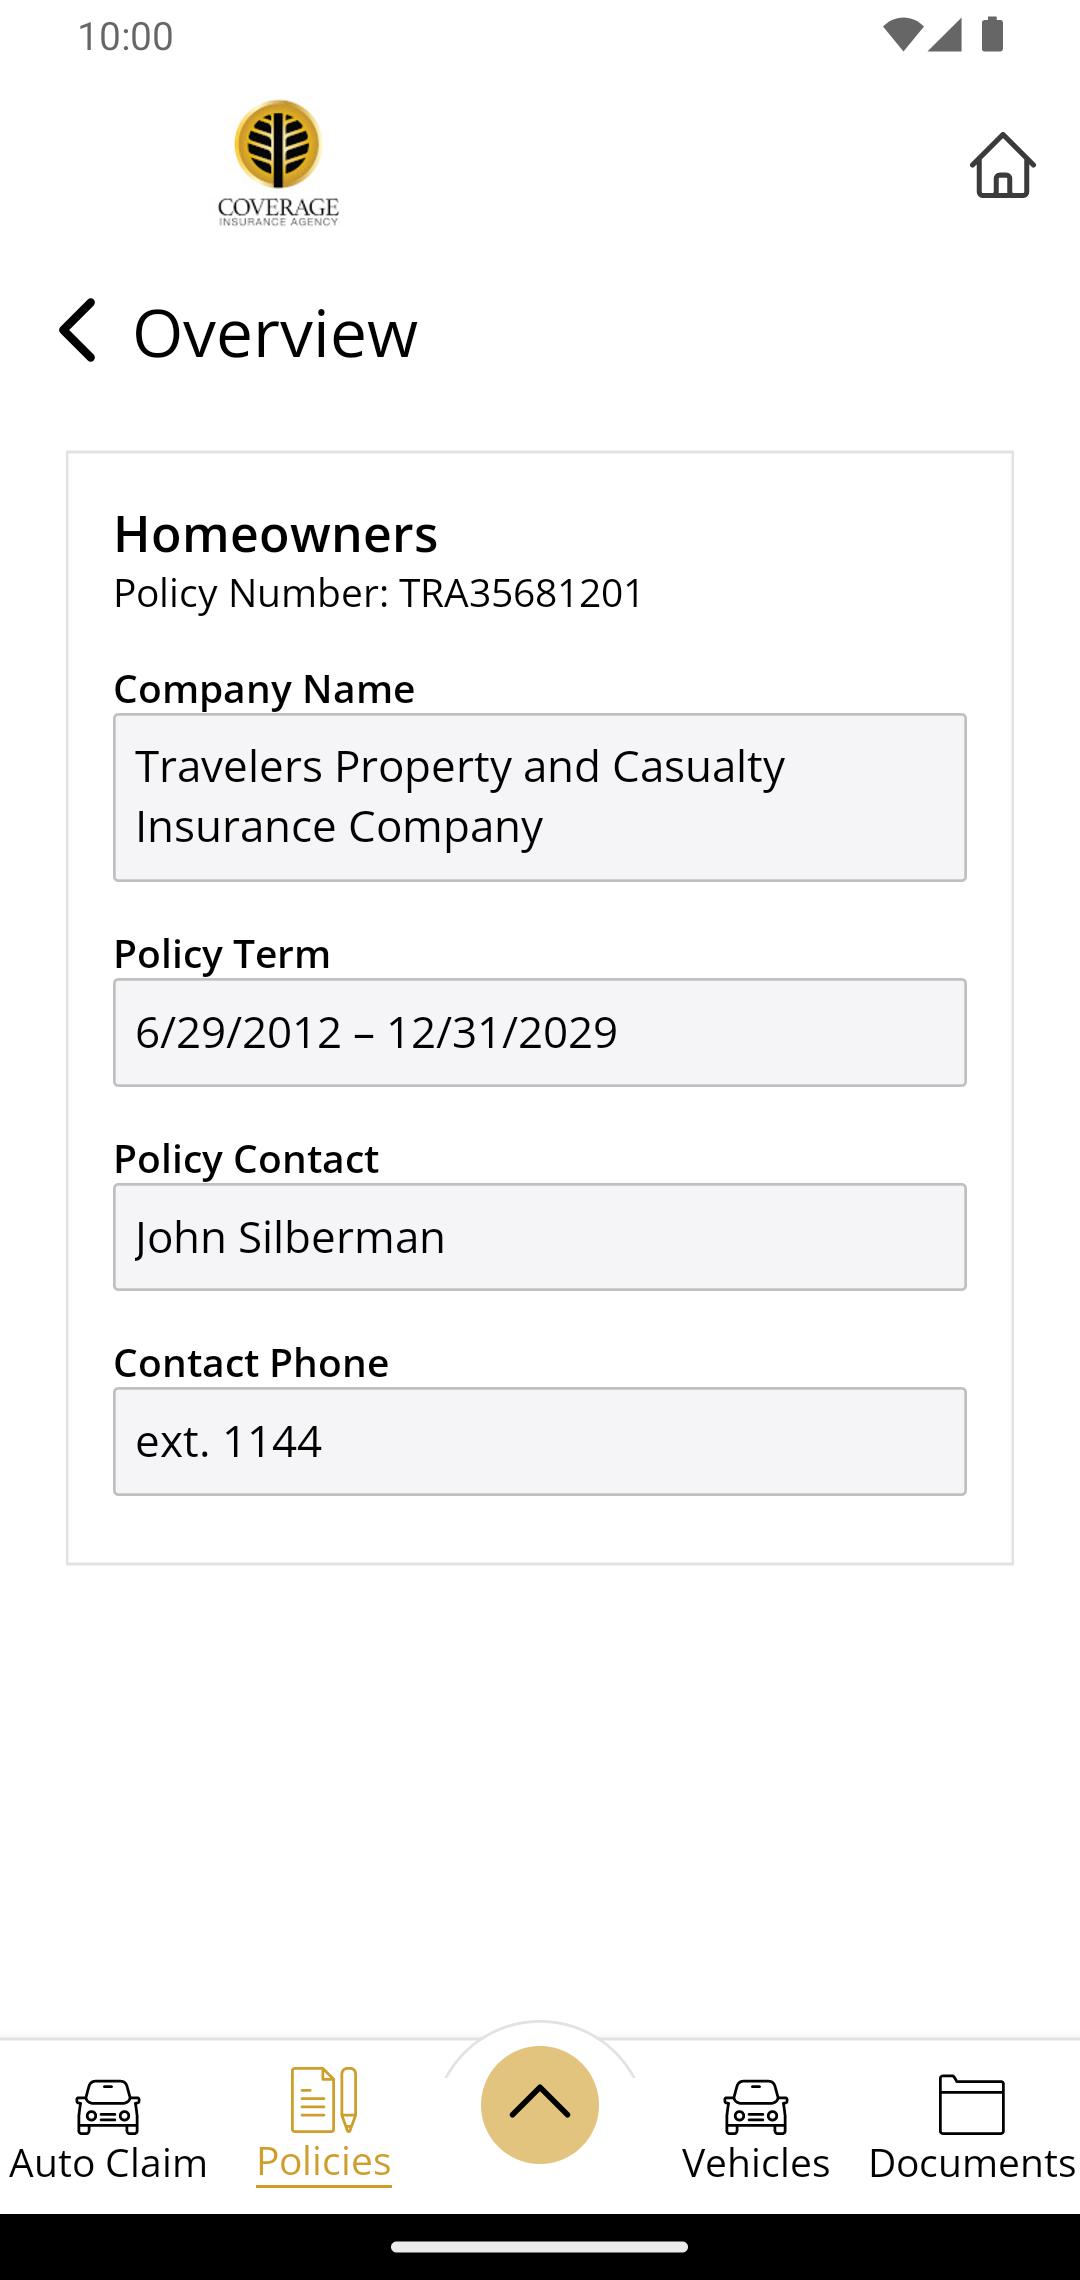This screenshot has height=2280, width=1080.
Task: Tap the Overview page title
Action: click(275, 333)
